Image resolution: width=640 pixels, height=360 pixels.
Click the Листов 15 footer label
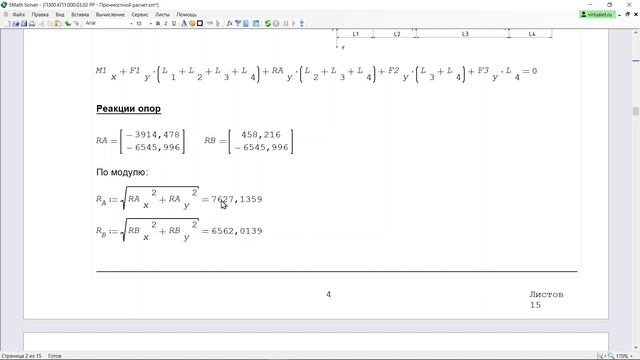click(x=546, y=300)
